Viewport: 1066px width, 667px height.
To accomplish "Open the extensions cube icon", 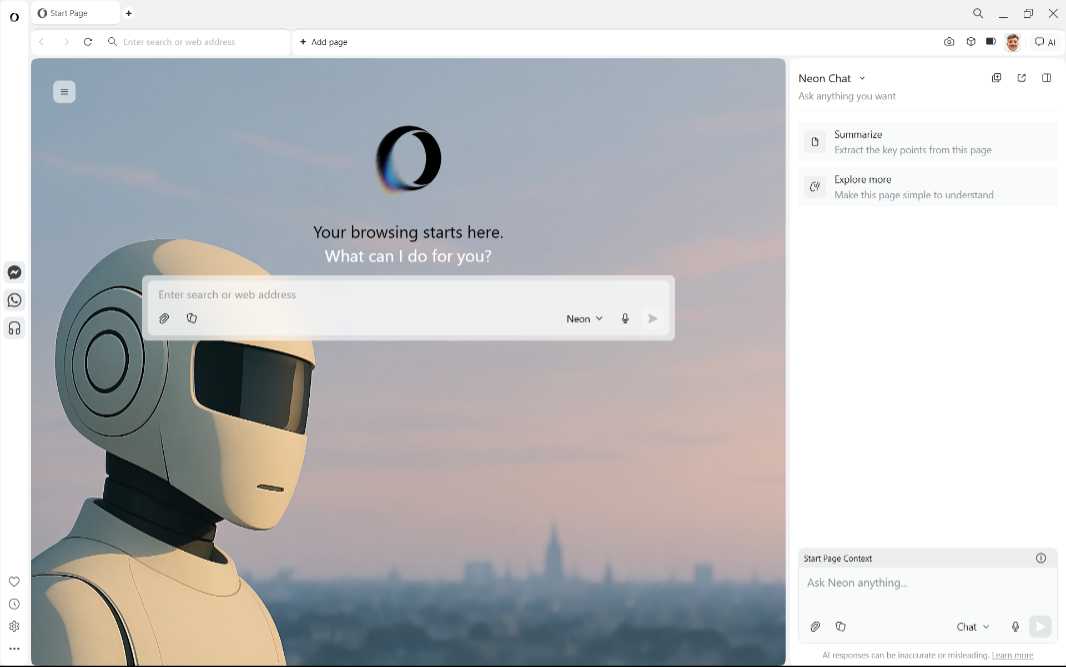I will point(970,42).
